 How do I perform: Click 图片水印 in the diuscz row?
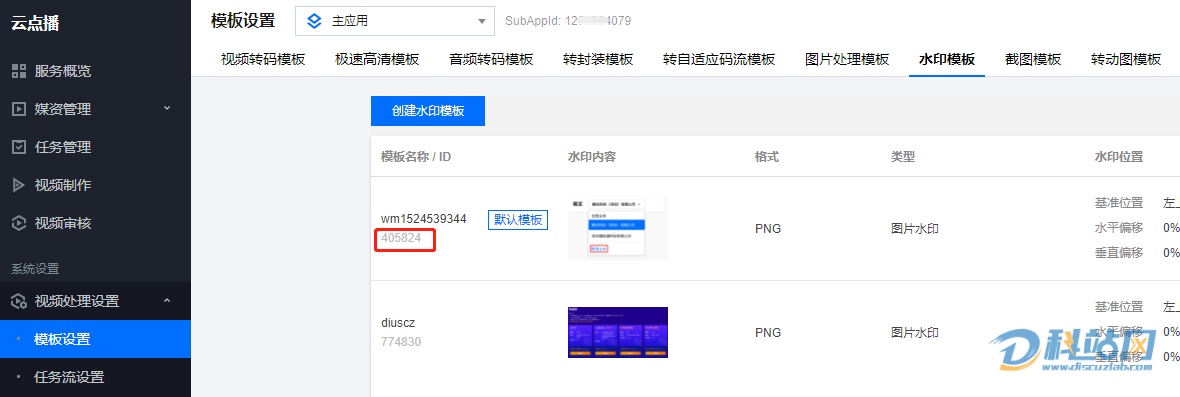pyautogui.click(x=915, y=332)
